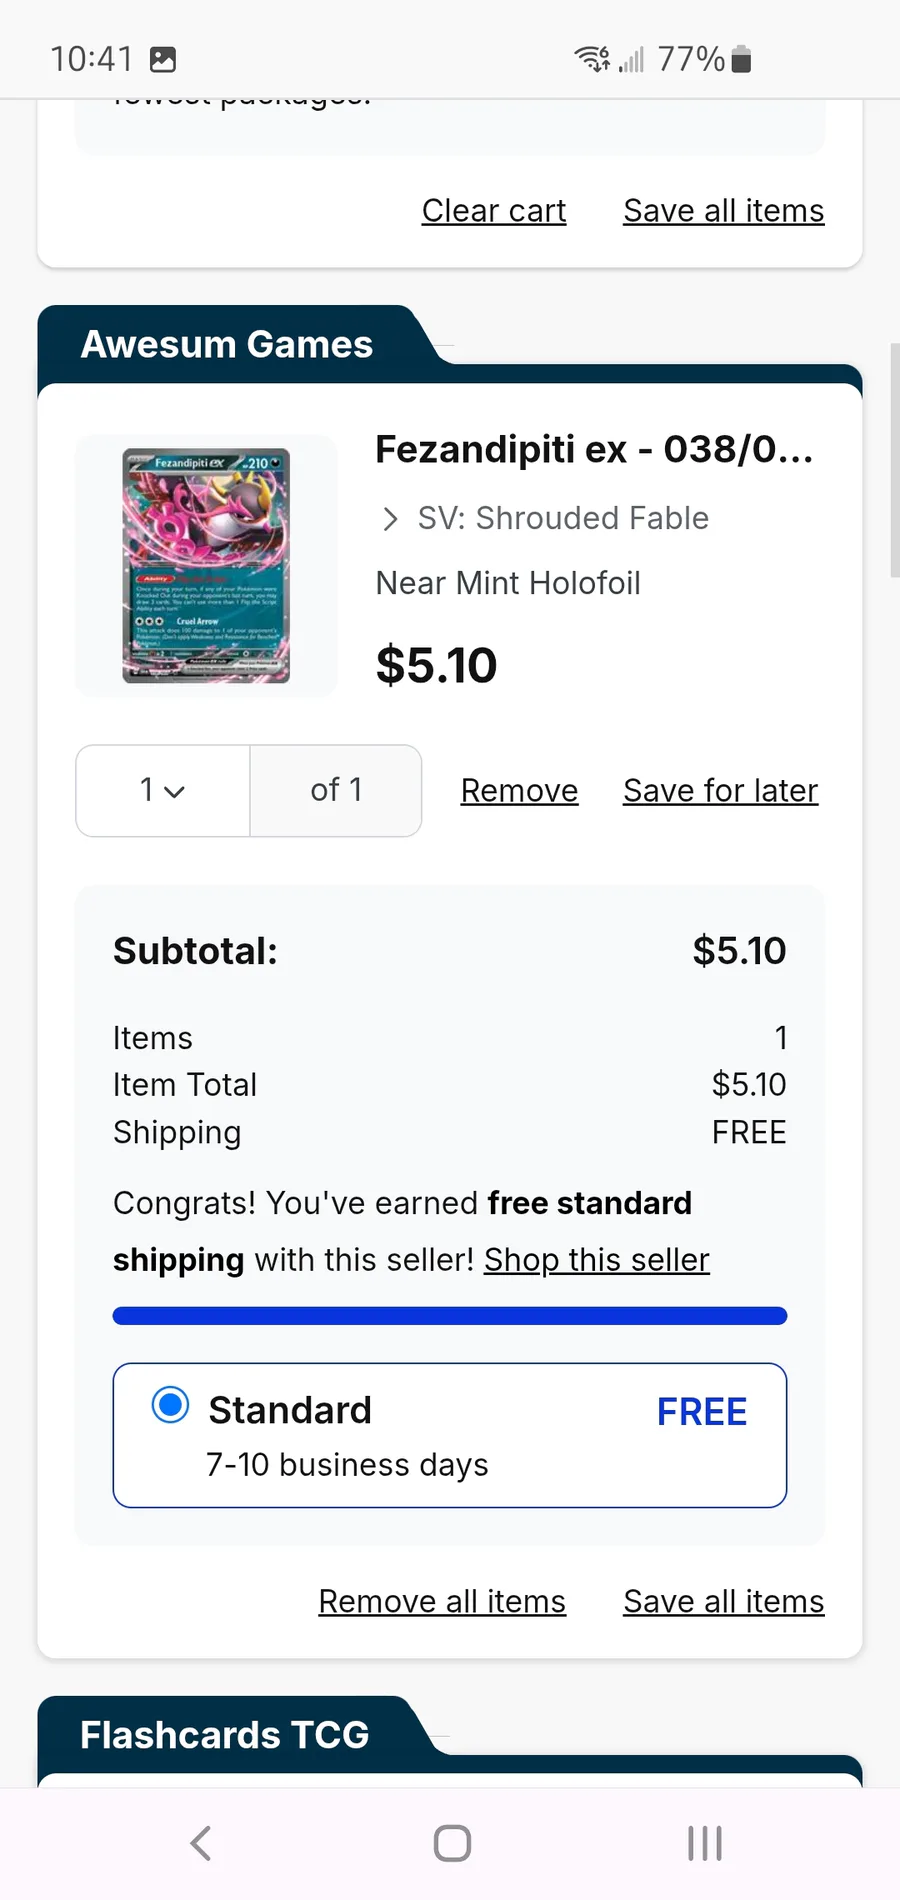Tap the Android back navigation icon
Image resolution: width=900 pixels, height=1900 pixels.
pyautogui.click(x=201, y=1843)
